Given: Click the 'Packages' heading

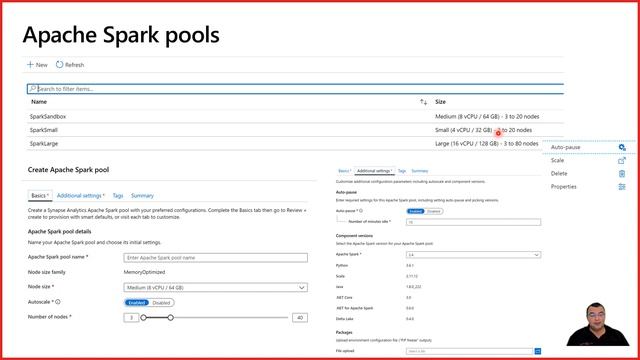Looking at the screenshot, I should (344, 333).
